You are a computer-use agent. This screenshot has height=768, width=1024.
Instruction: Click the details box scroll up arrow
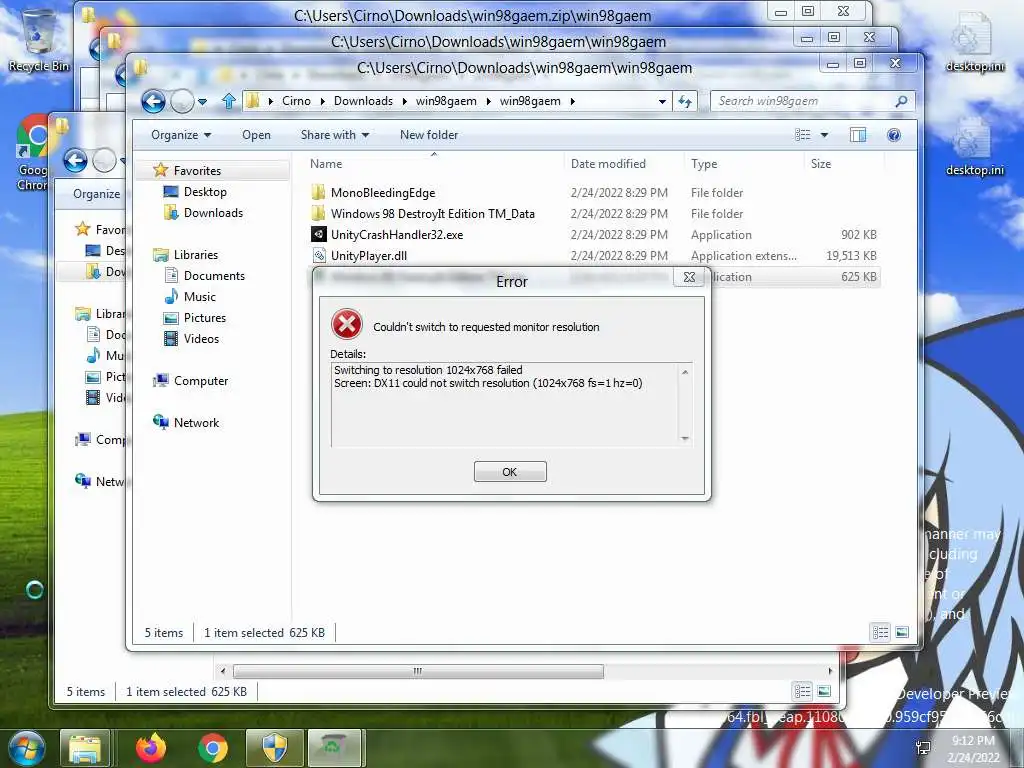[x=685, y=372]
